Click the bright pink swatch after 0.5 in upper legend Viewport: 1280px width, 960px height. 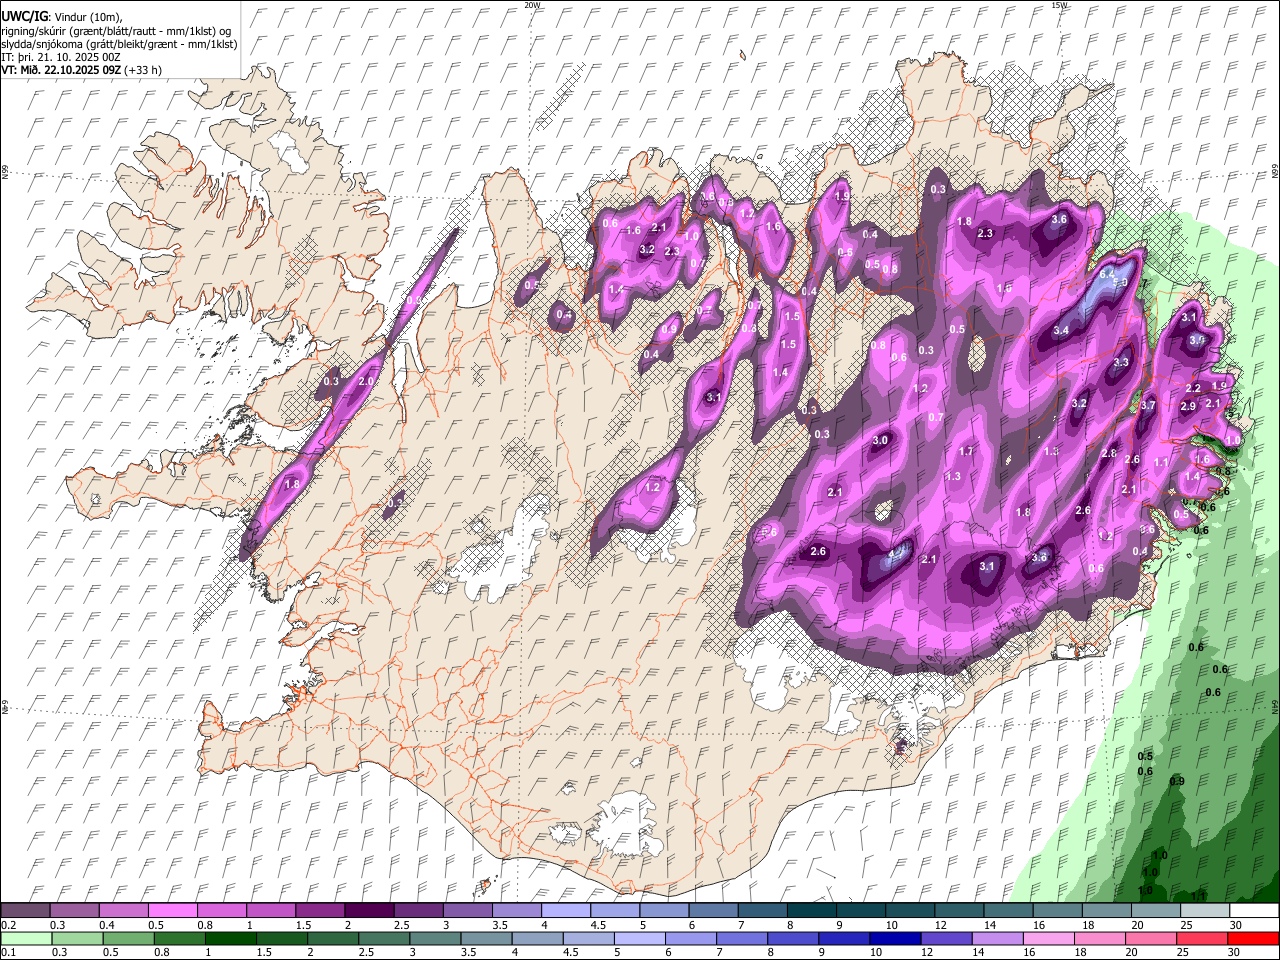[172, 911]
